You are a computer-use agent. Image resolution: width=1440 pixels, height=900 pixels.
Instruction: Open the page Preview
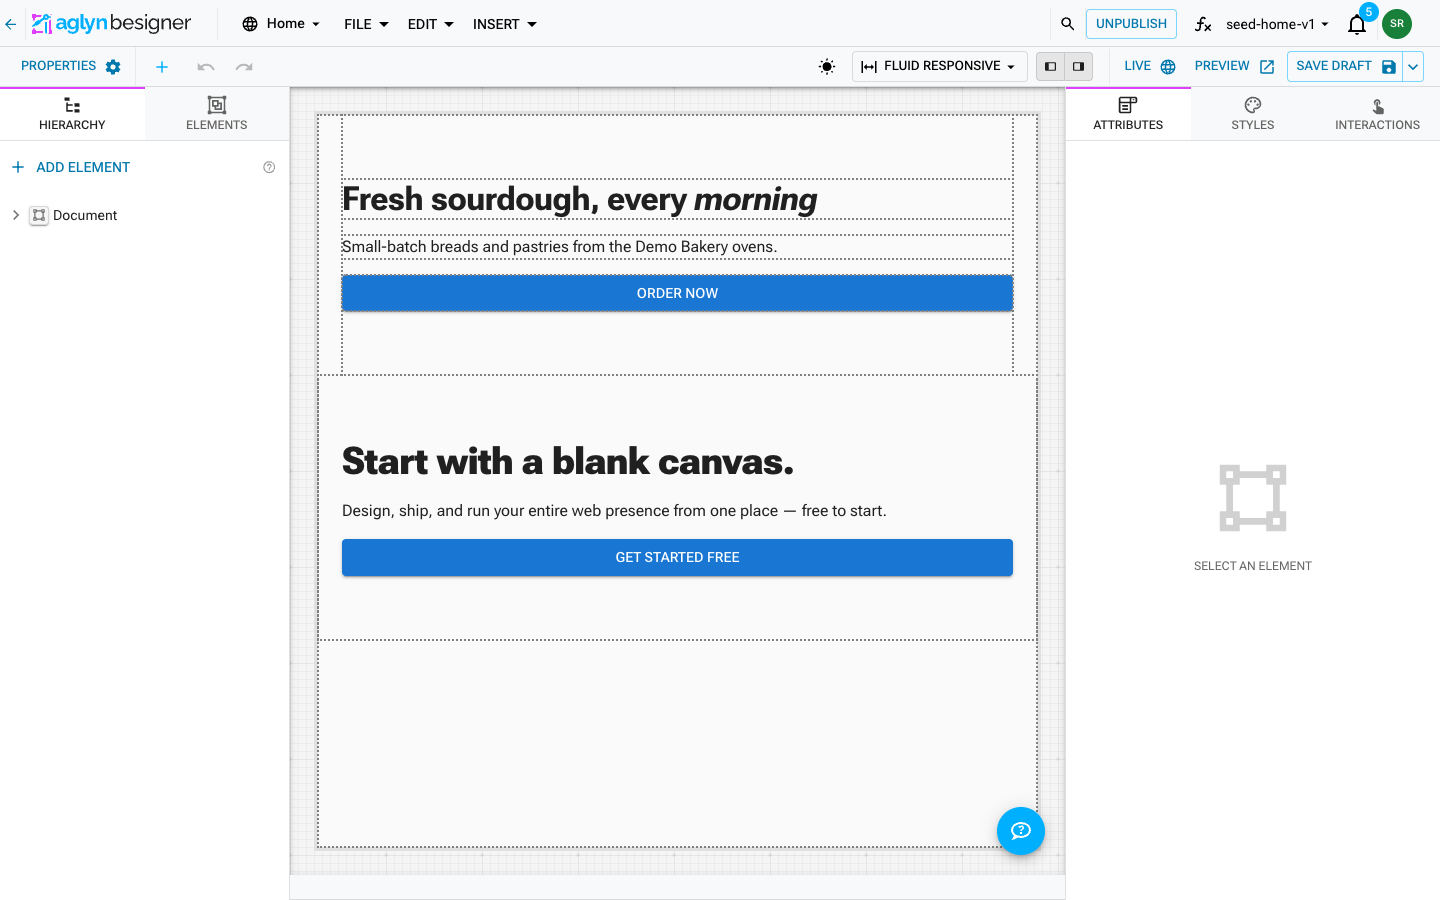pyautogui.click(x=1234, y=67)
